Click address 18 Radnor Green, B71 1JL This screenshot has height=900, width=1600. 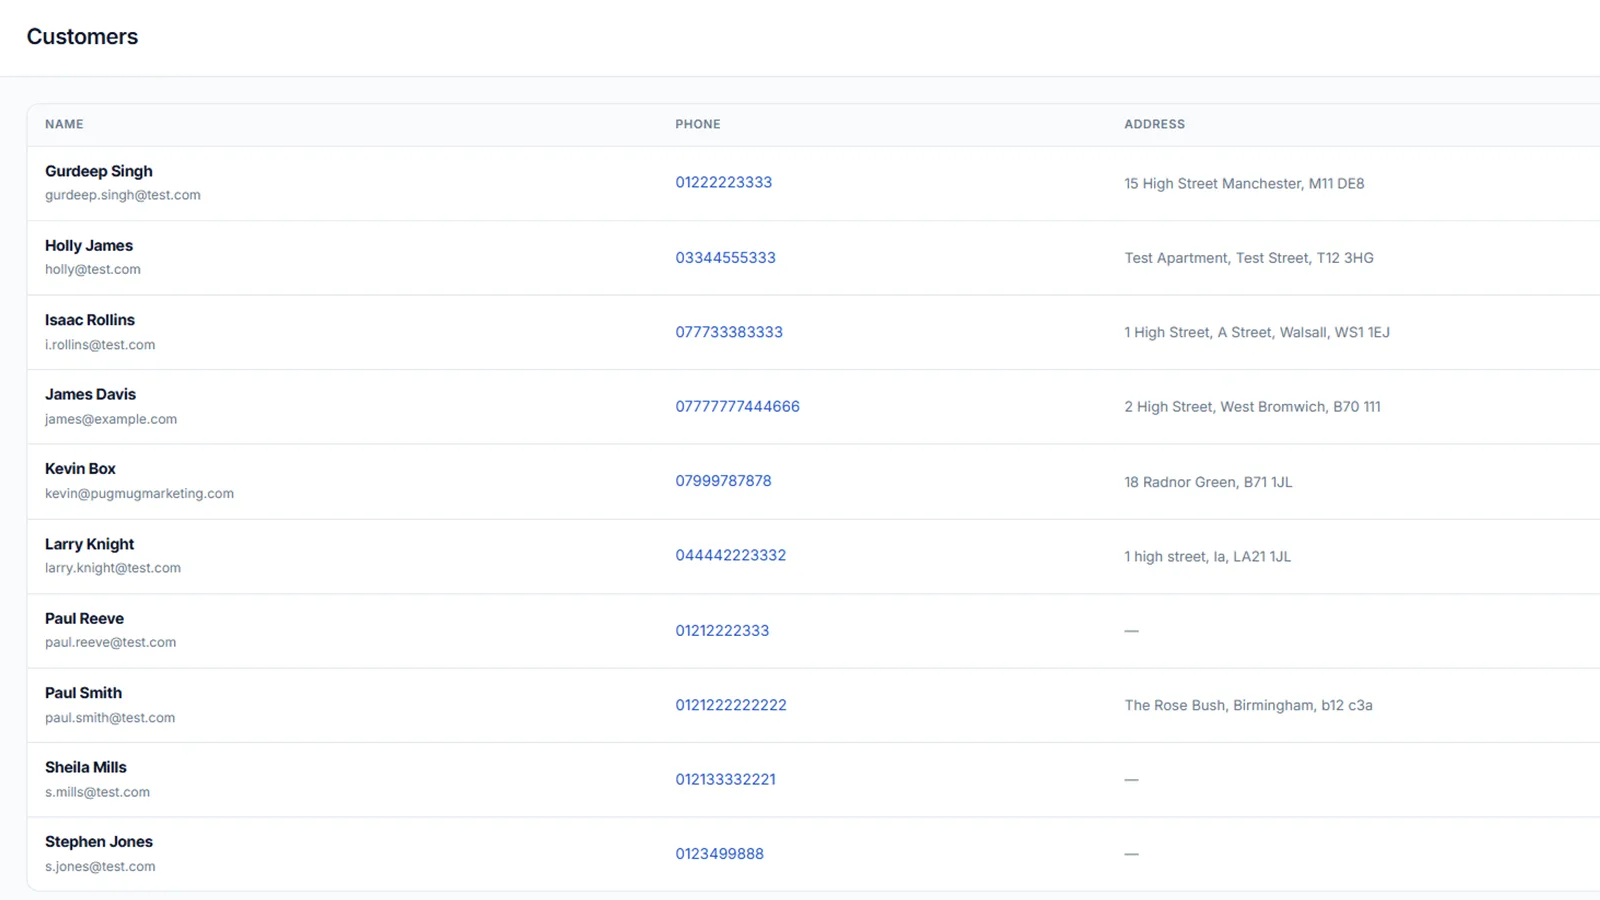point(1208,482)
